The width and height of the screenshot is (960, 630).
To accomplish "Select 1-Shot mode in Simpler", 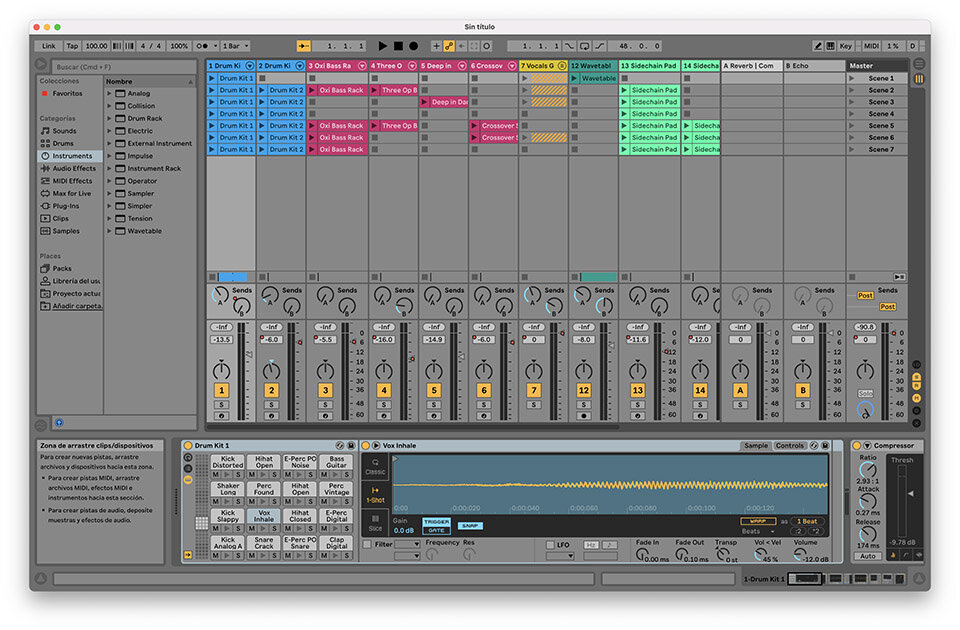I will click(x=375, y=493).
